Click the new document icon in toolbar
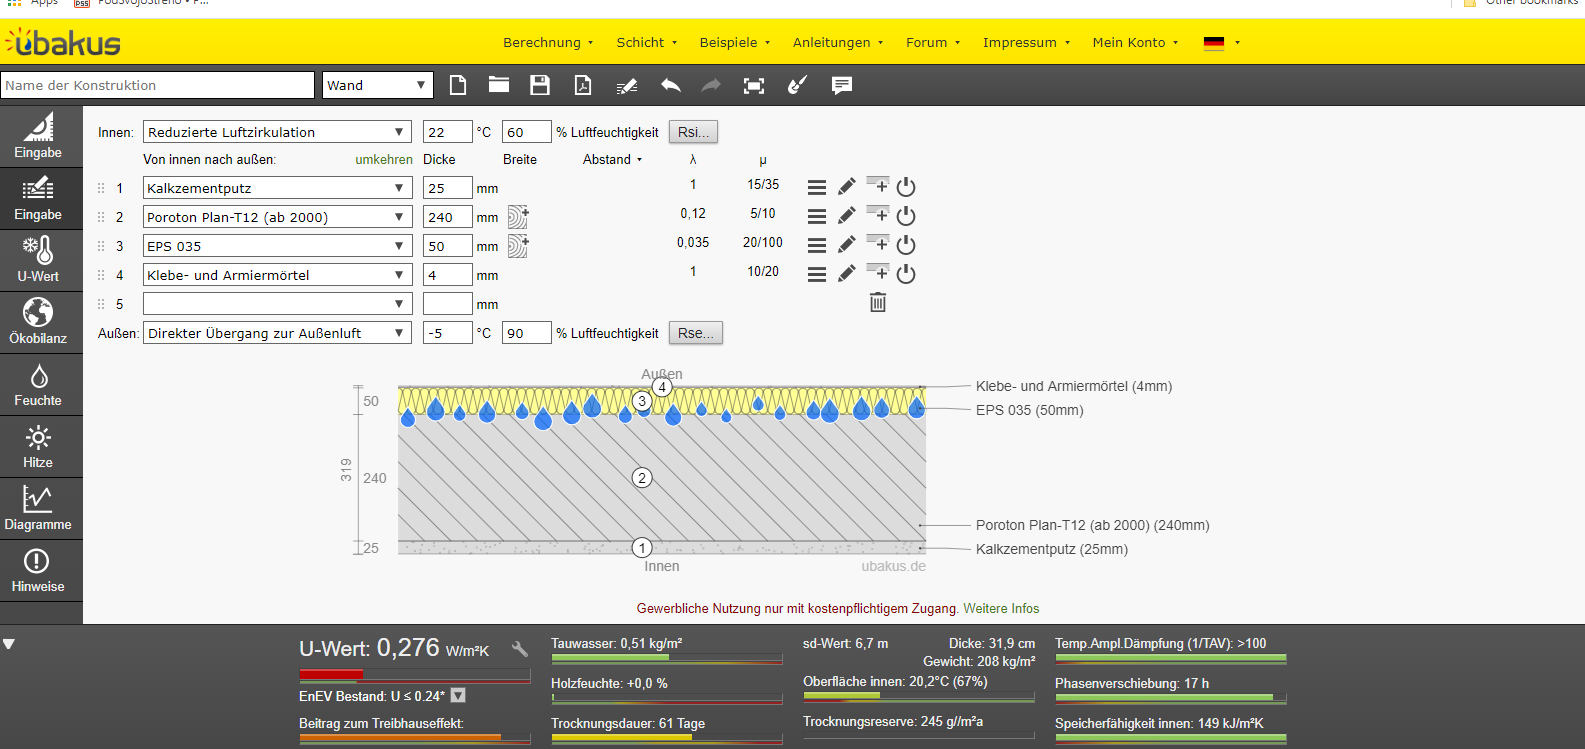Image resolution: width=1585 pixels, height=749 pixels. click(458, 85)
